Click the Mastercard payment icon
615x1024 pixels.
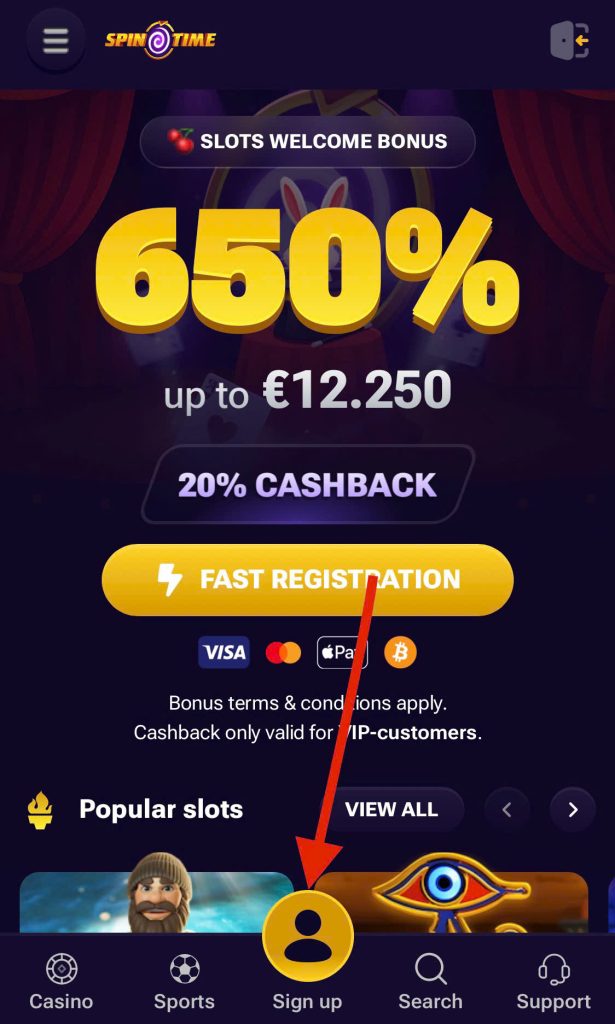pyautogui.click(x=283, y=653)
